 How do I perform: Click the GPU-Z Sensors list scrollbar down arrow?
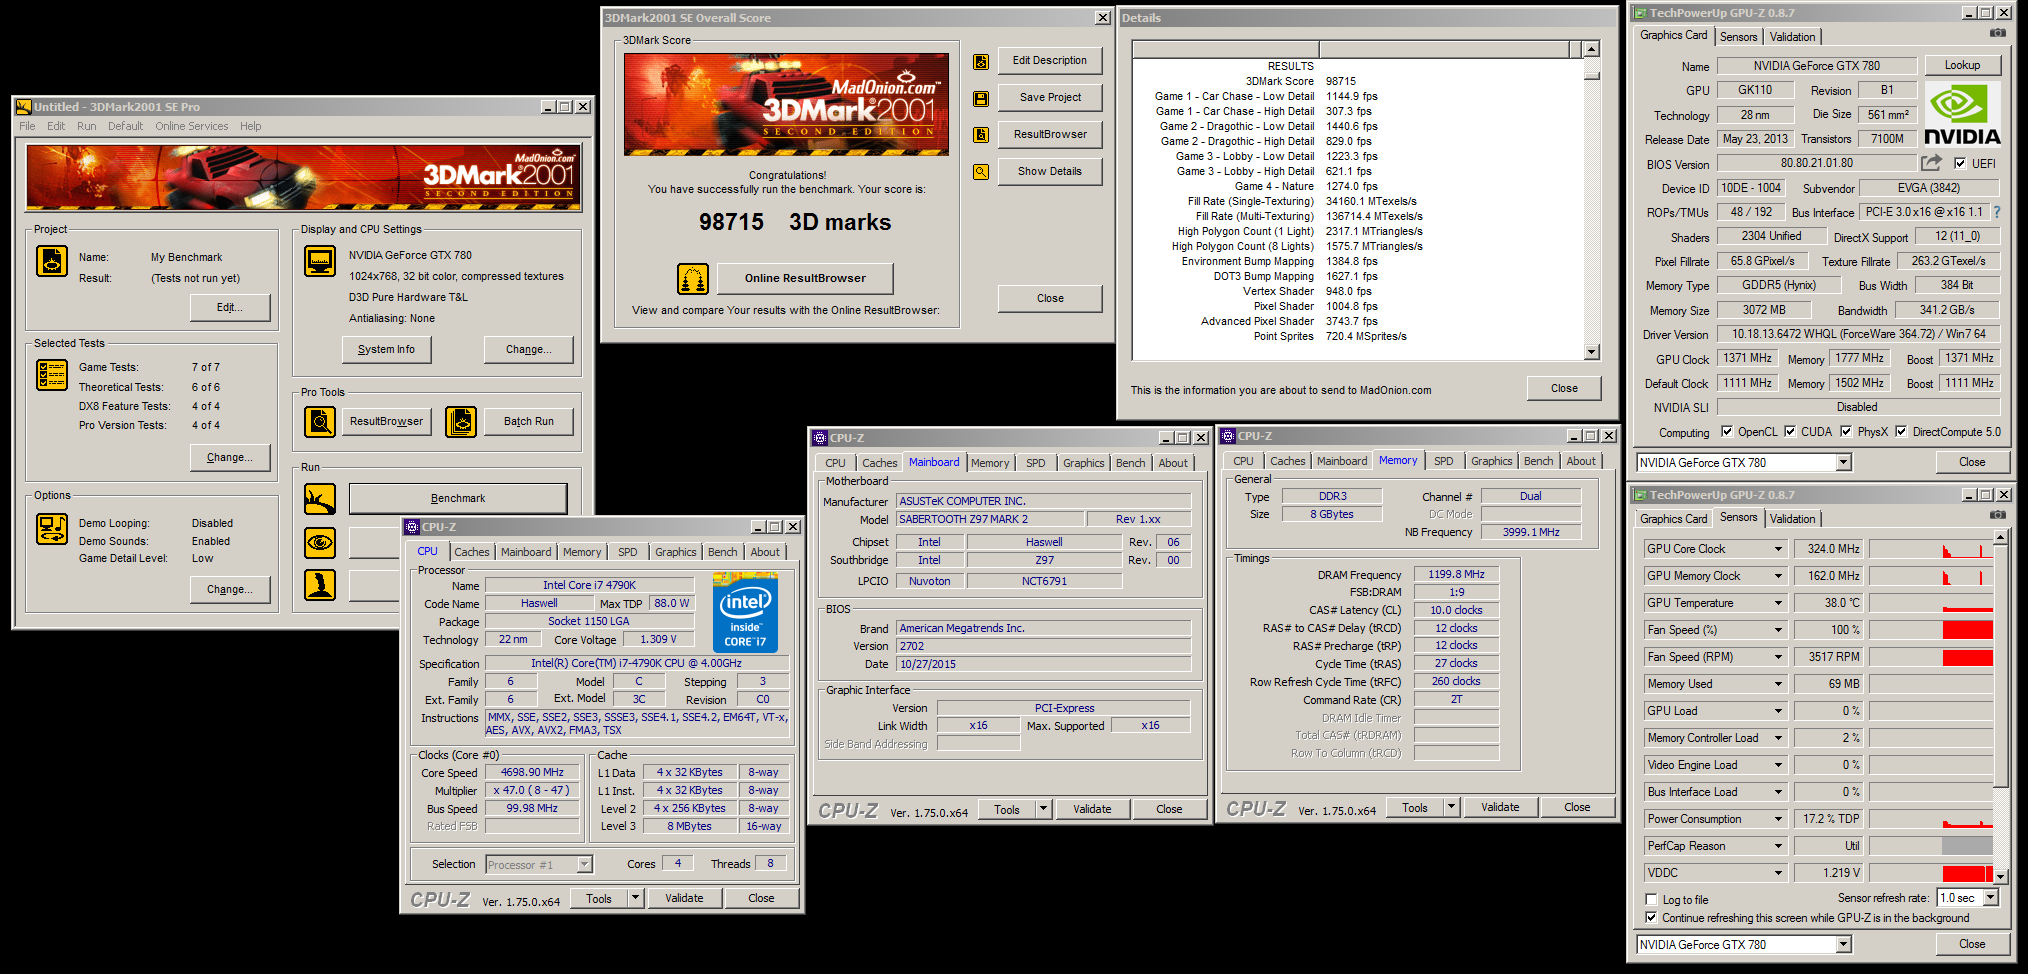tap(2000, 876)
